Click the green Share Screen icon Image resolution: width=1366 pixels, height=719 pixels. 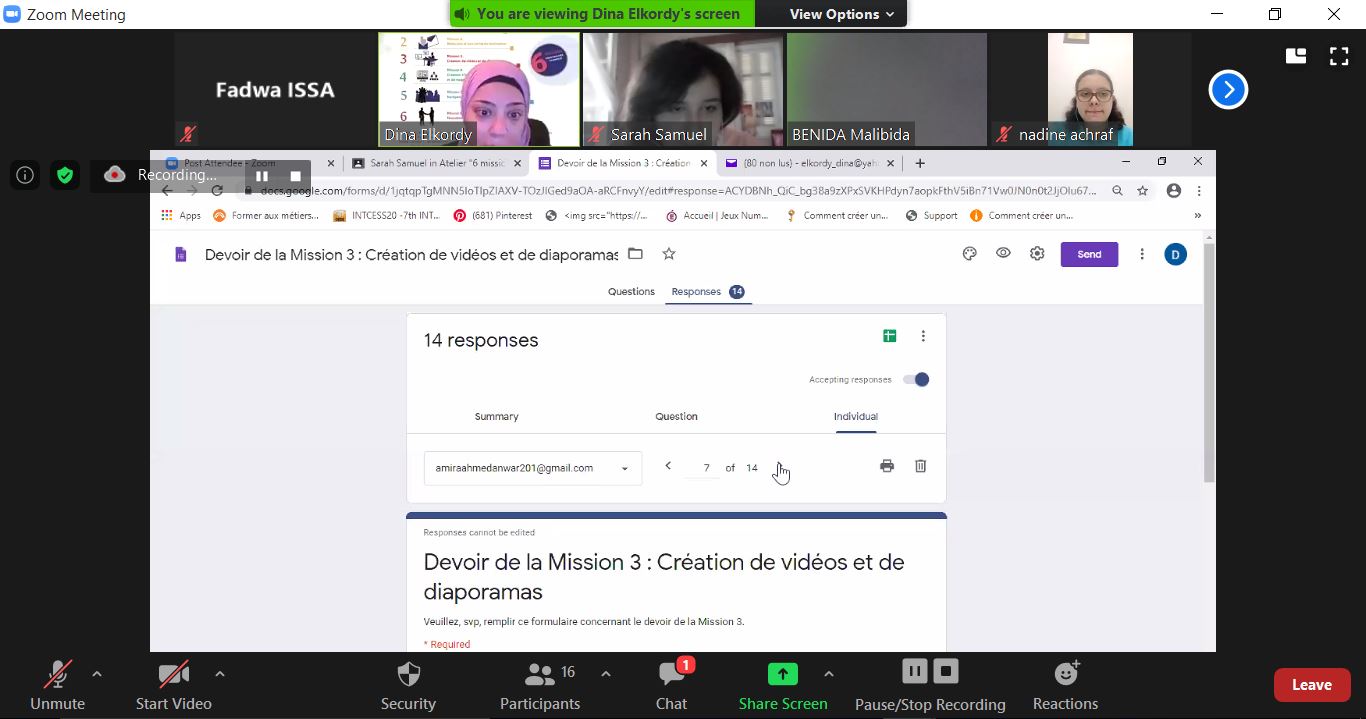[782, 674]
